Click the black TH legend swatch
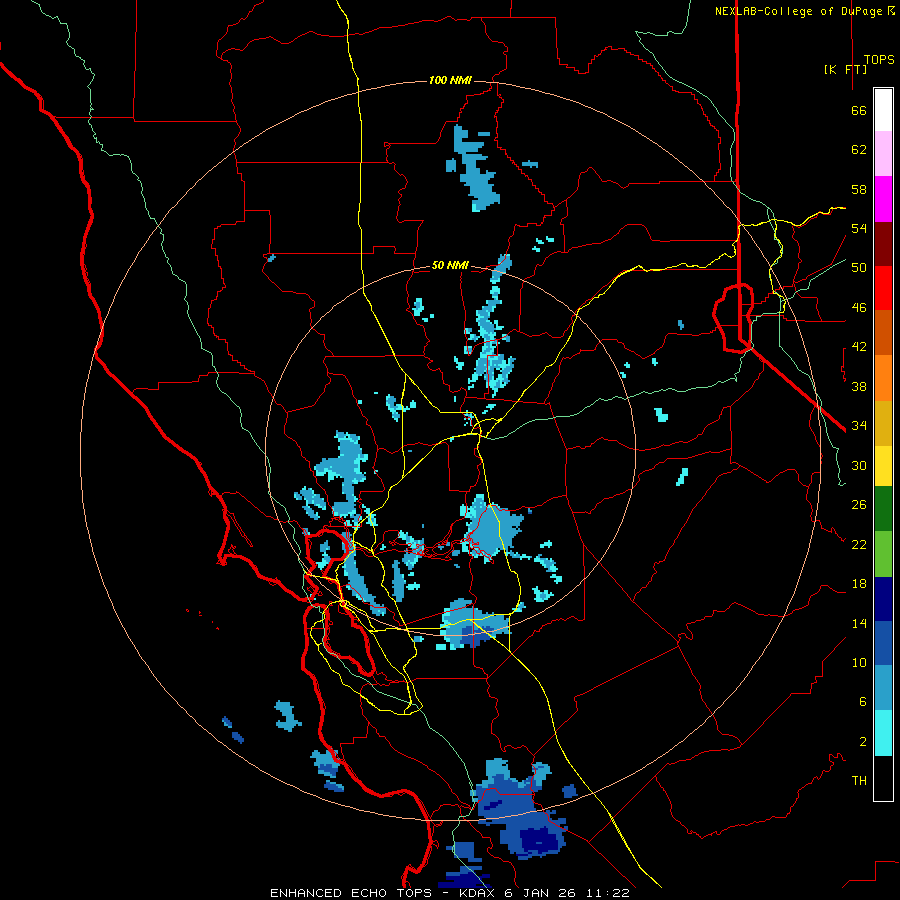The image size is (900, 900). (883, 778)
